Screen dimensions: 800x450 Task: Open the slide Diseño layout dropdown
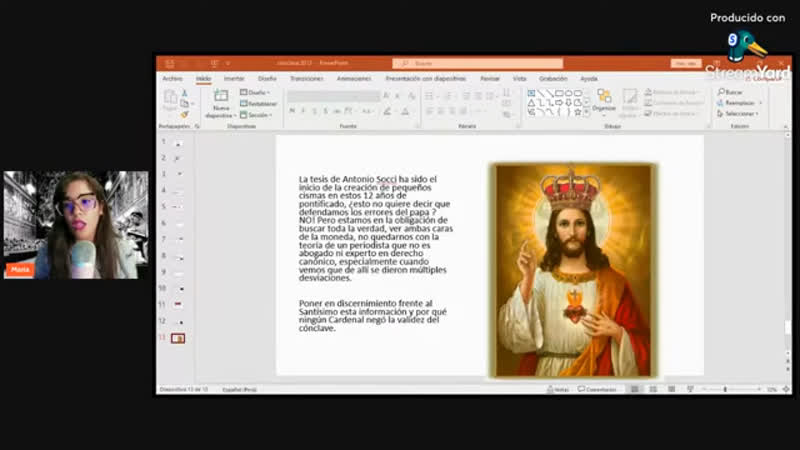tap(255, 92)
